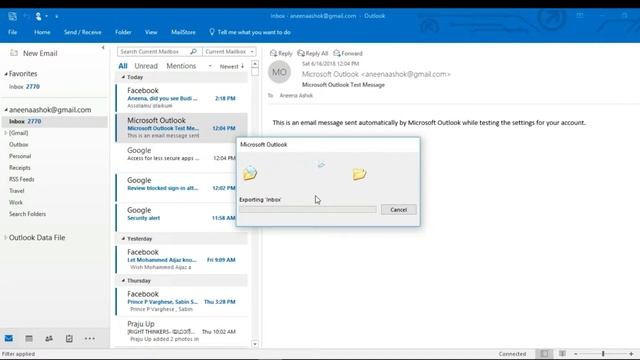Click the New Email envelope icon
The image size is (640, 360).
14,53
